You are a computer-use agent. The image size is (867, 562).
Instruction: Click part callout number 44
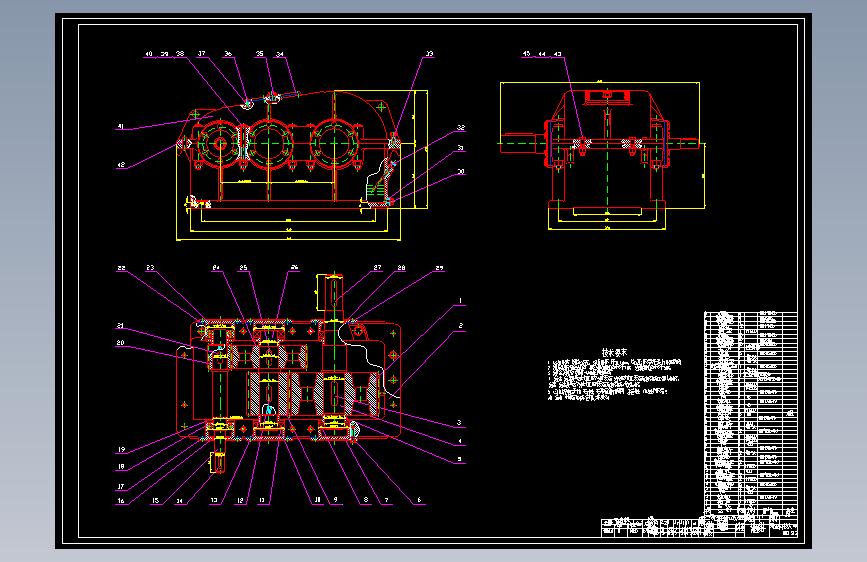[542, 54]
